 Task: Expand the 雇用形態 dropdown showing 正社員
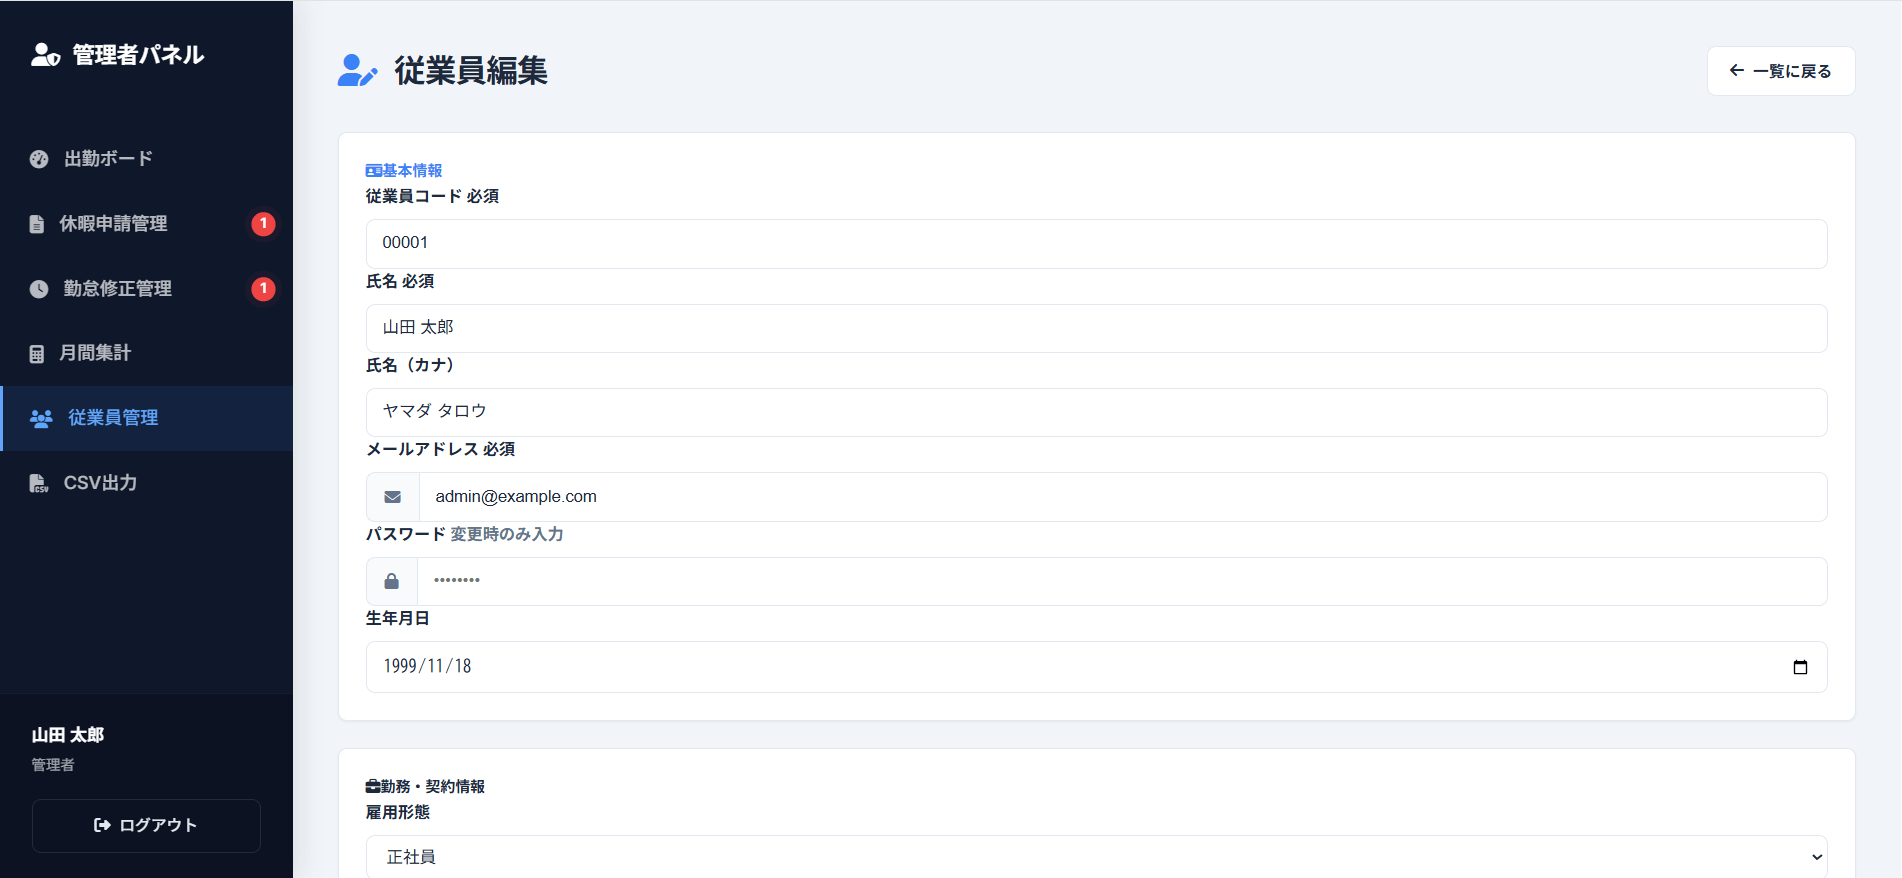(x=1096, y=857)
